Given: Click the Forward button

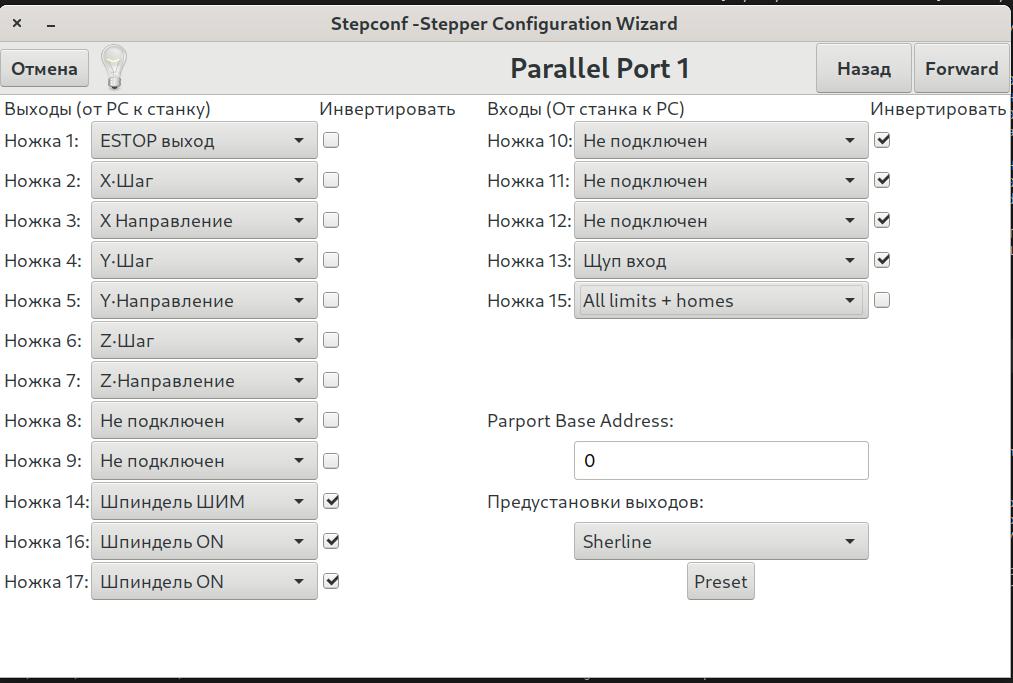Looking at the screenshot, I should click(x=961, y=68).
